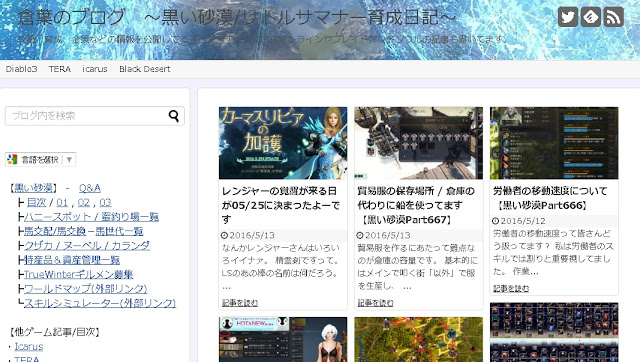Open the RSS feed icon
Image resolution: width=640 pixels, height=362 pixels.
(613, 17)
